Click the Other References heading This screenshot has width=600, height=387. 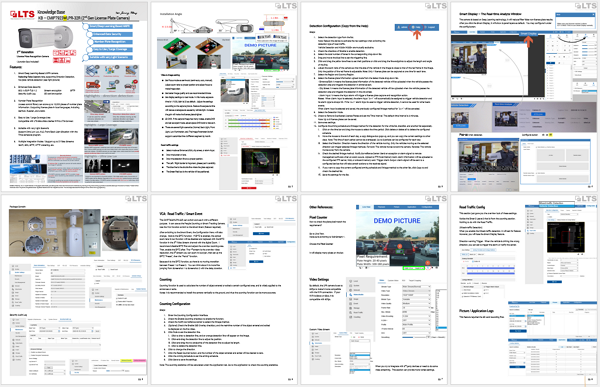pyautogui.click(x=321, y=207)
